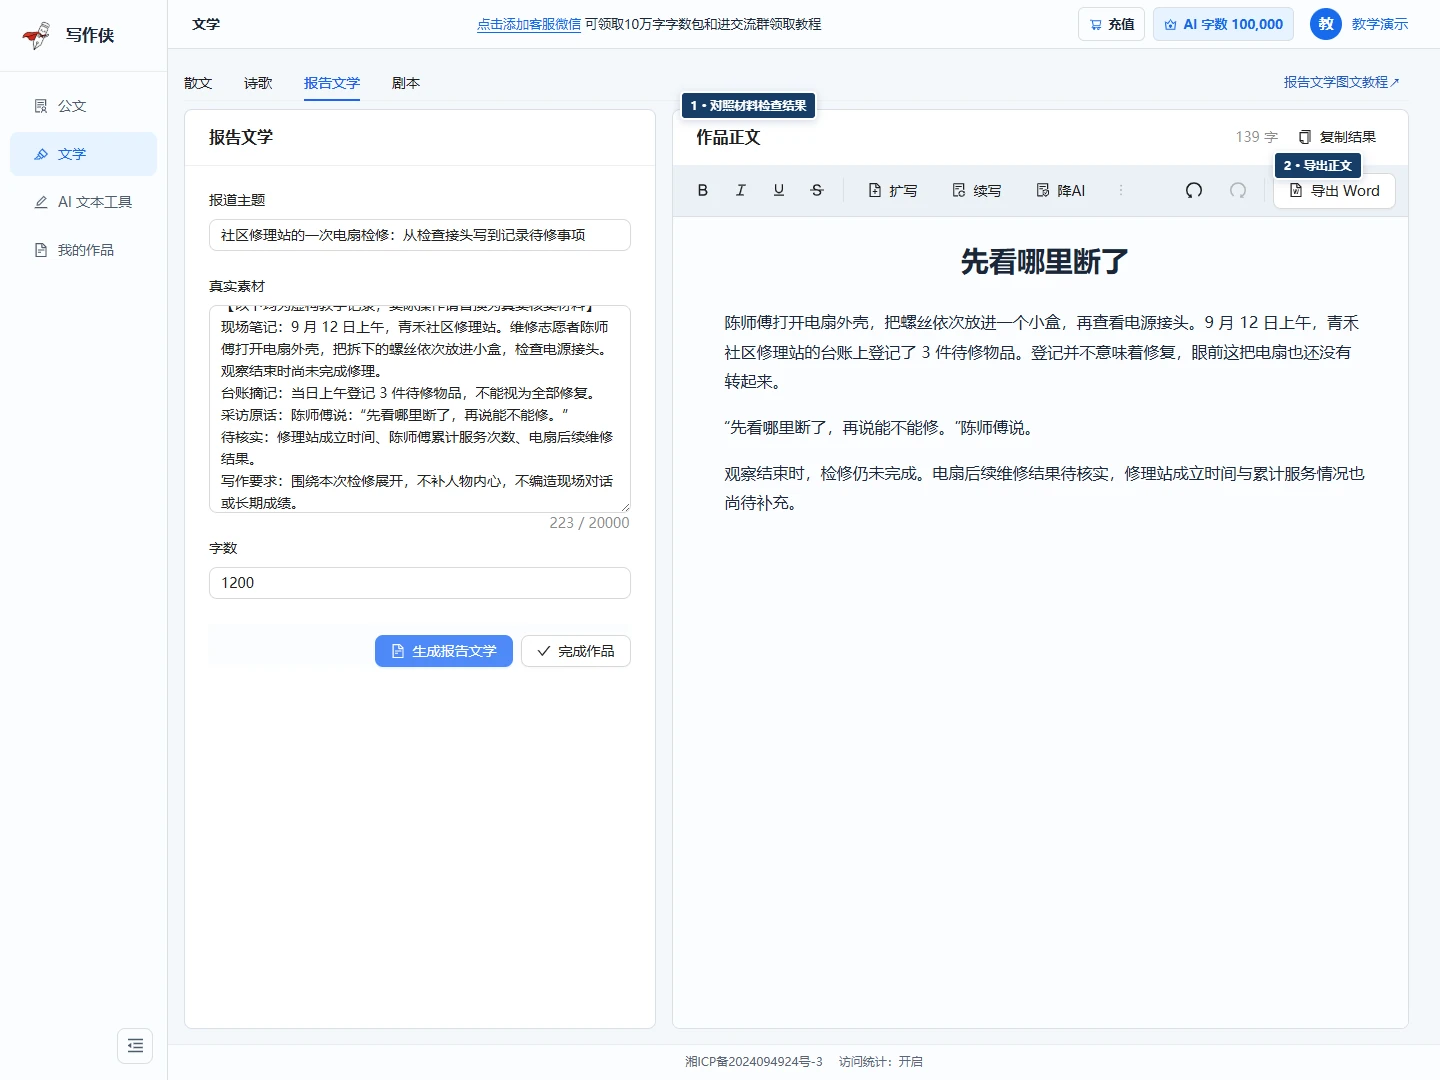Switch to the 散文 tab

point(198,83)
